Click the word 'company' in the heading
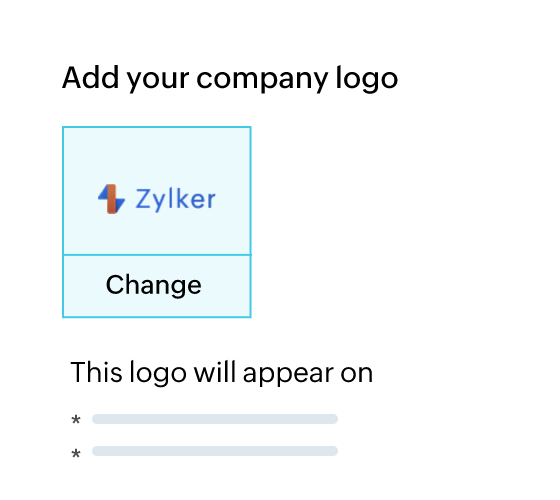 [262, 79]
